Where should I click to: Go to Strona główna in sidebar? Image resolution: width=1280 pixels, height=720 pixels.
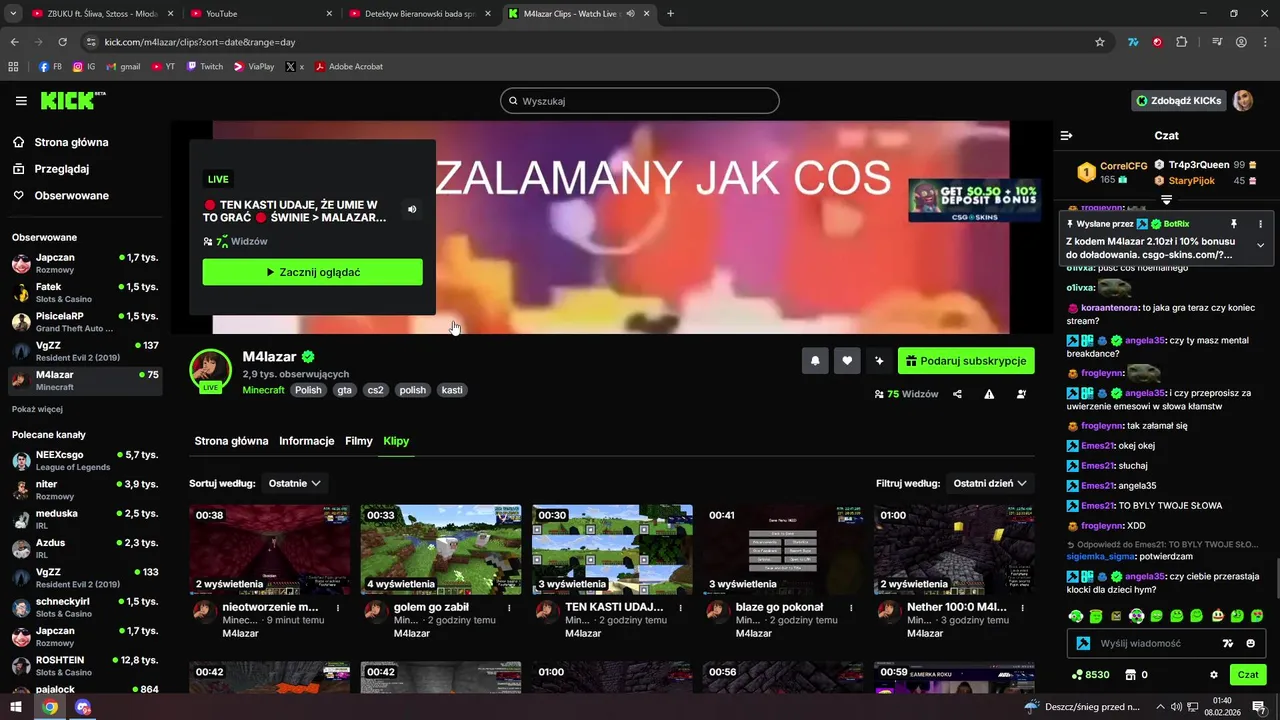tap(72, 142)
